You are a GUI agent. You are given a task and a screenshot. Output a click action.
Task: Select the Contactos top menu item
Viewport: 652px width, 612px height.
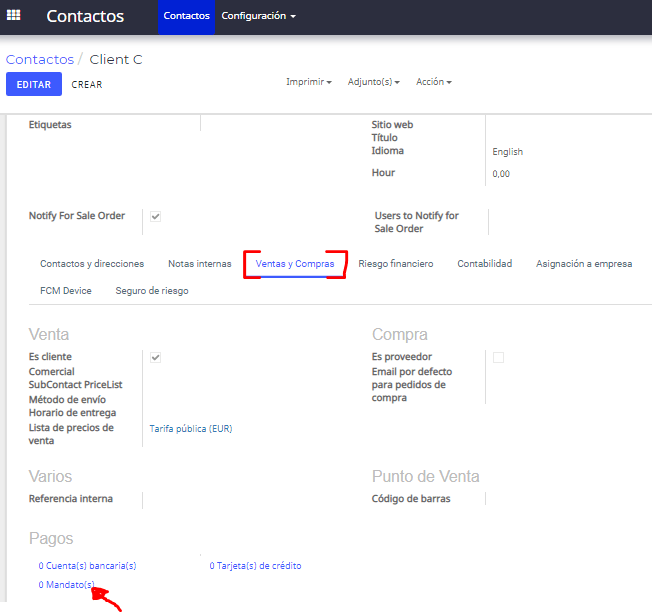(x=186, y=16)
